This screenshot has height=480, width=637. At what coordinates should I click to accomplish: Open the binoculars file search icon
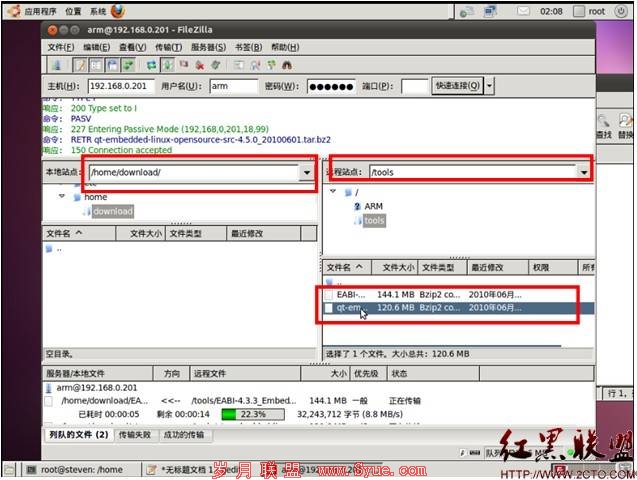tap(287, 65)
